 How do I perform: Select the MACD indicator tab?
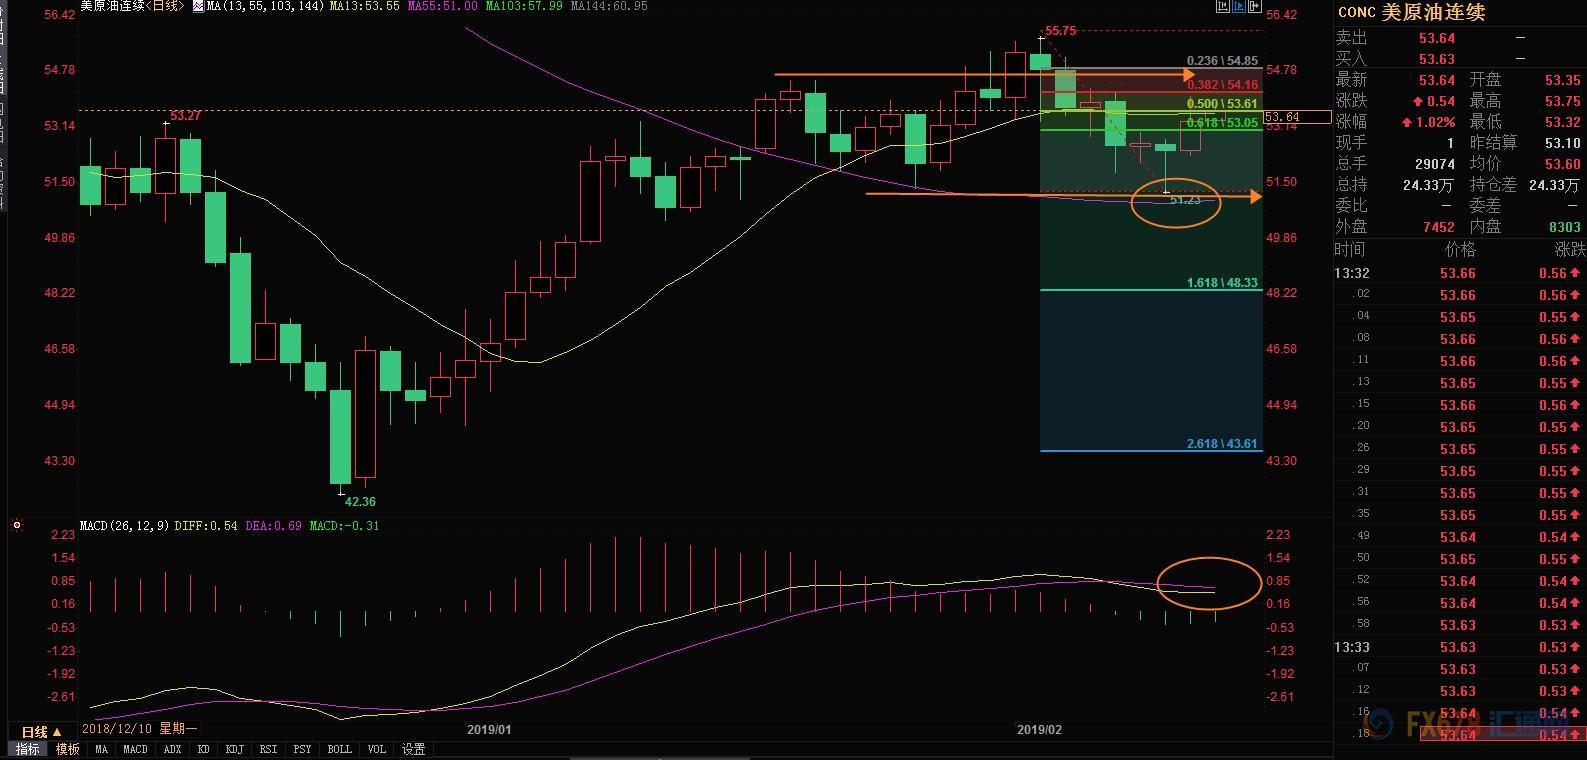(135, 749)
